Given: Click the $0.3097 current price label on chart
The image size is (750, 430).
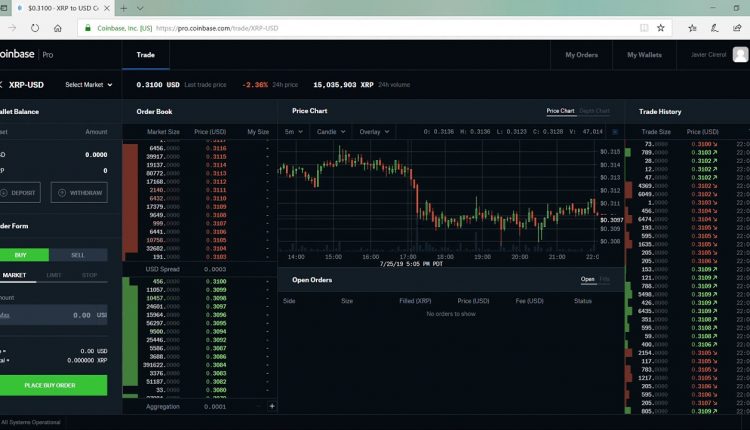Looking at the screenshot, I should click(x=612, y=220).
